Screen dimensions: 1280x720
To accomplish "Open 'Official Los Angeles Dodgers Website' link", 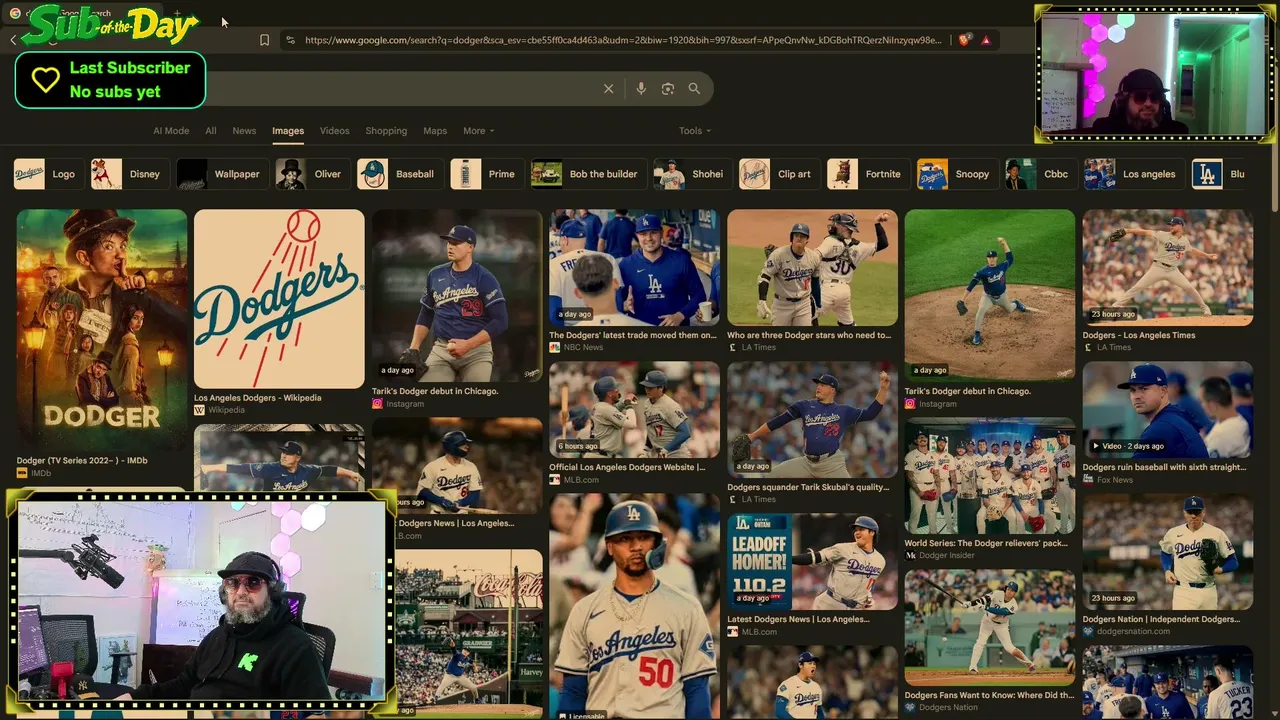I will [x=627, y=467].
